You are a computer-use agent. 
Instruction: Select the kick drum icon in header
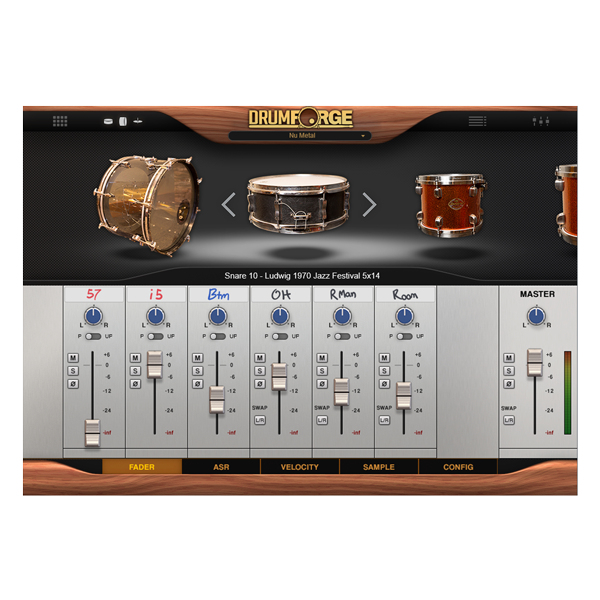(x=123, y=121)
